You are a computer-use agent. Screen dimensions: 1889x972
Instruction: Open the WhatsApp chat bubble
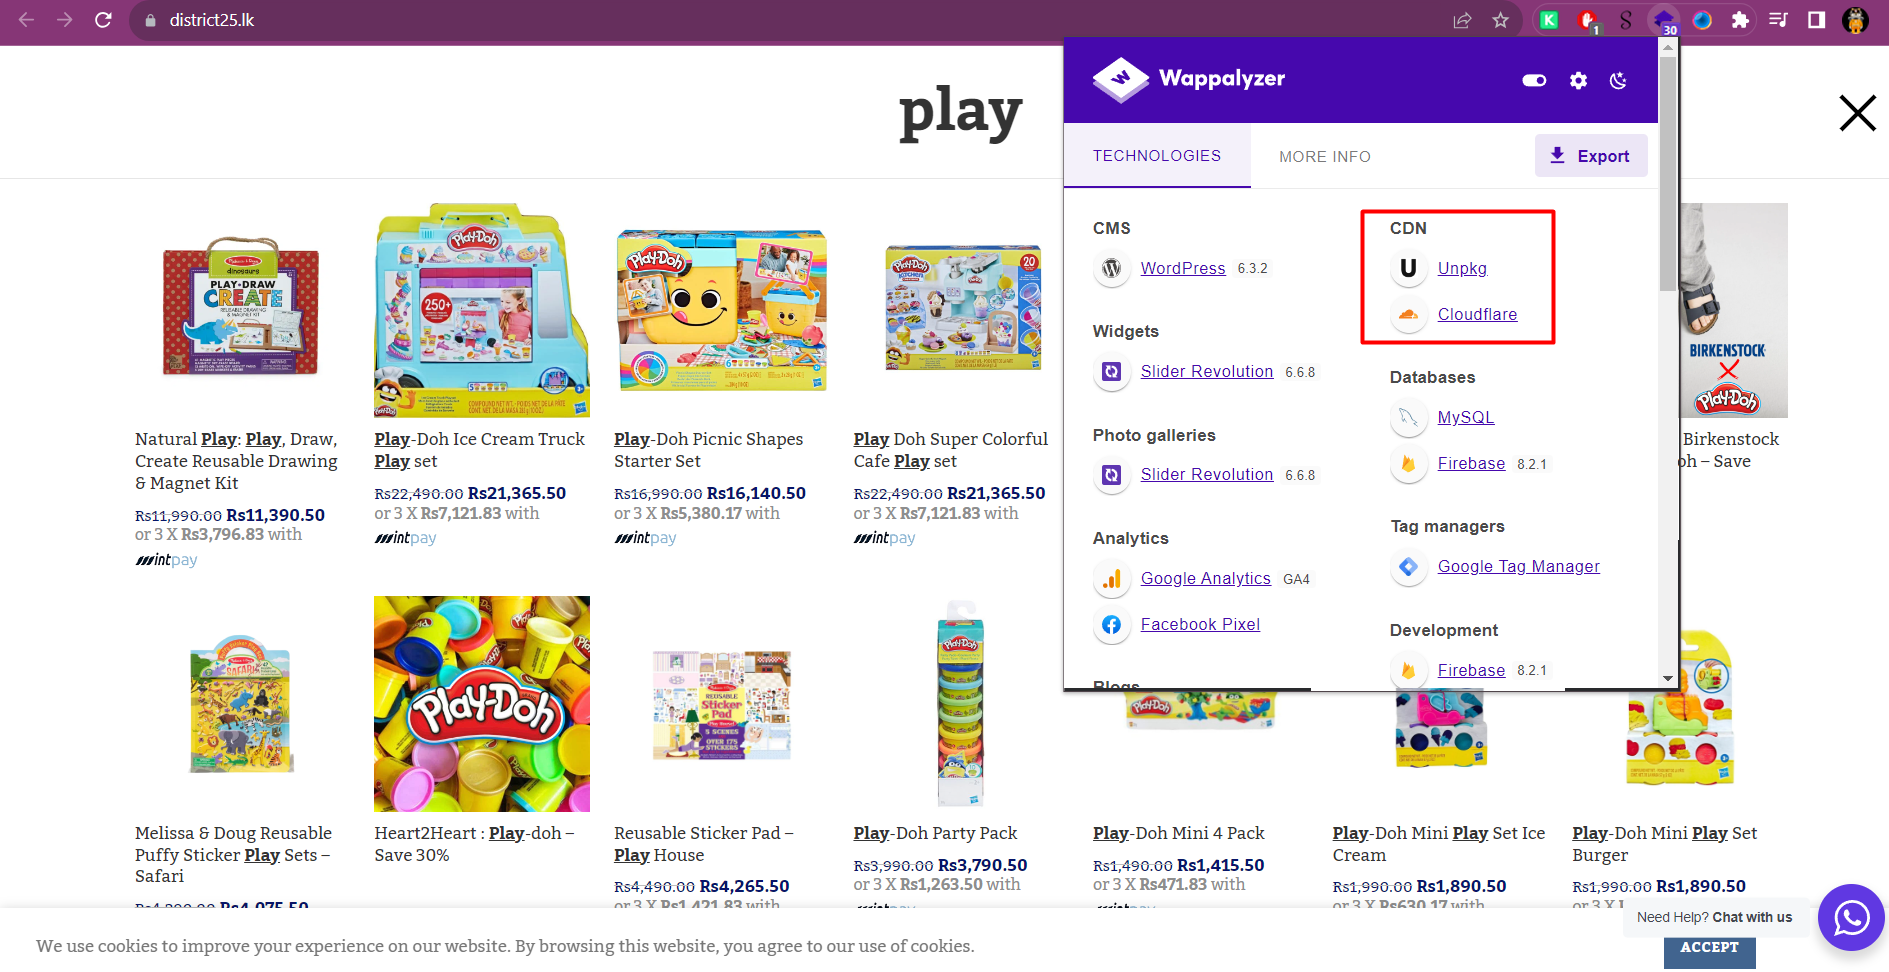click(1851, 917)
